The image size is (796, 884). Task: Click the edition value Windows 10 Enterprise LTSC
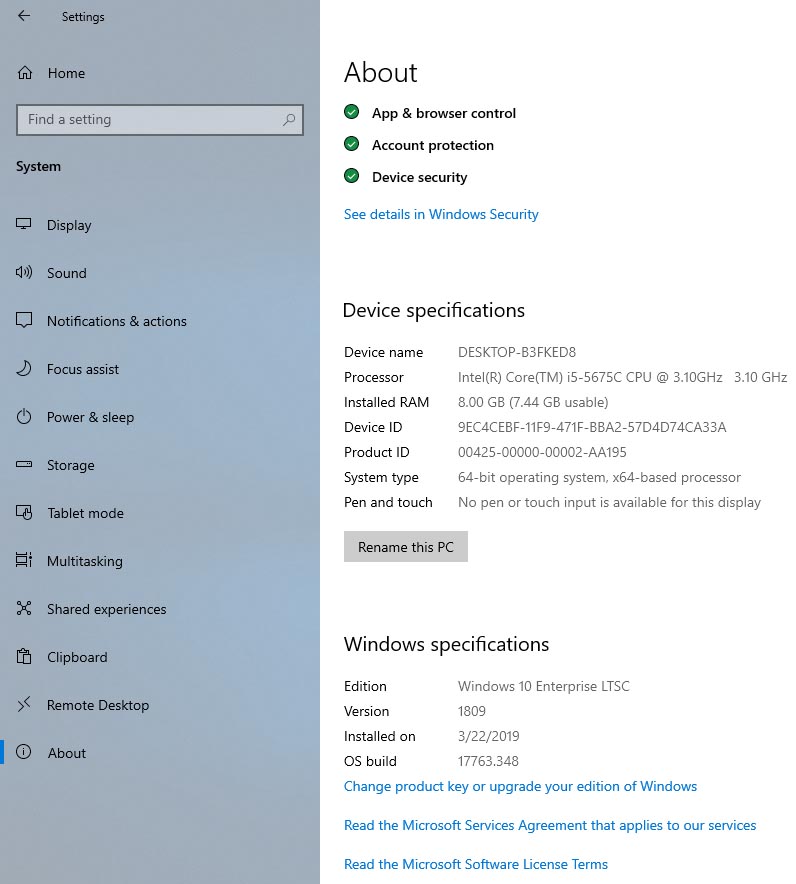pos(543,686)
